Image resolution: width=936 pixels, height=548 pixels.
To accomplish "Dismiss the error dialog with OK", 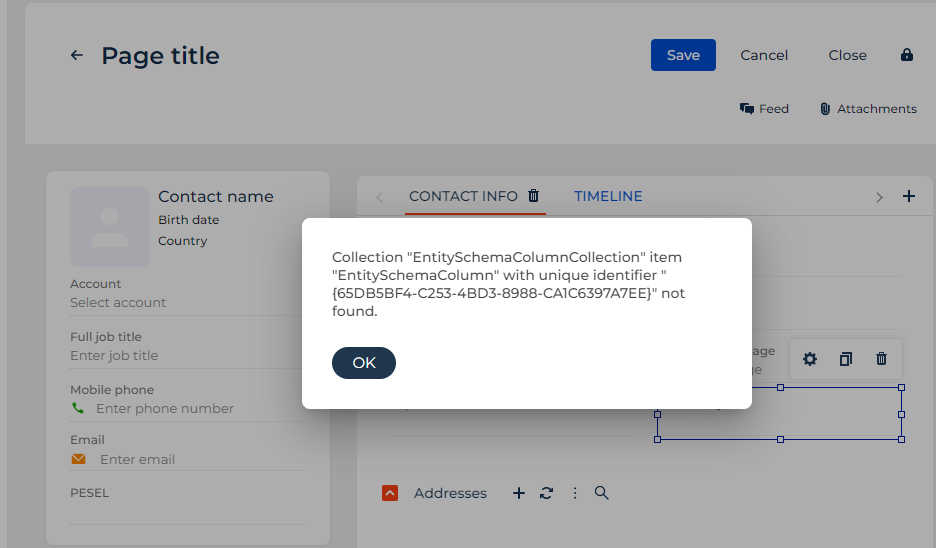I will pyautogui.click(x=364, y=363).
